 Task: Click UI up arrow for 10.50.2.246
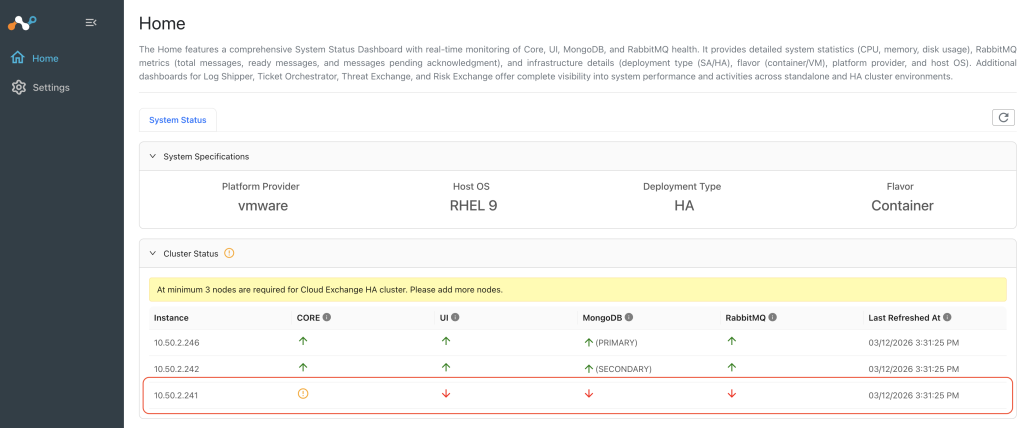coord(446,341)
